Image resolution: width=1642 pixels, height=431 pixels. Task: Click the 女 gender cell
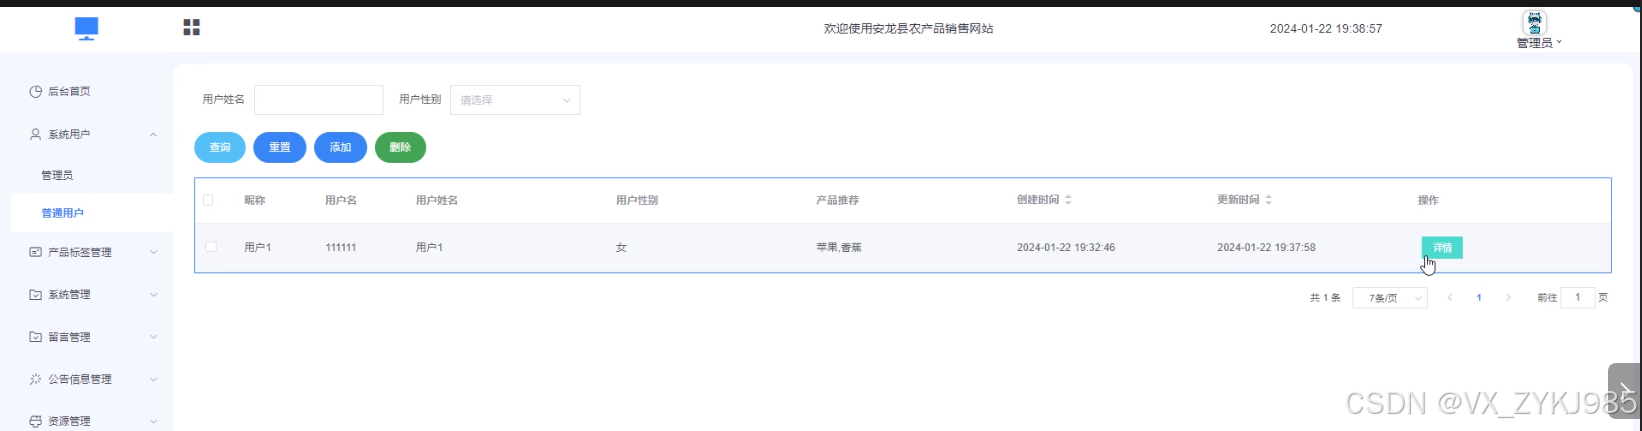621,247
